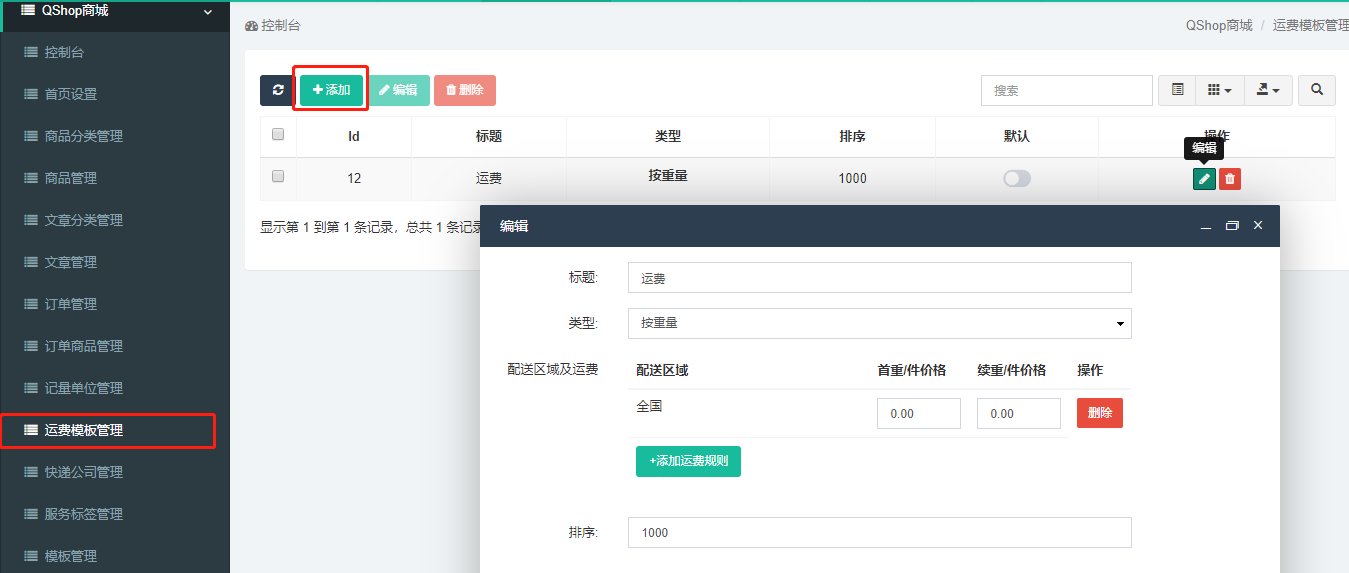Open 快递公司管理 in the sidebar
1349x573 pixels.
[83, 472]
